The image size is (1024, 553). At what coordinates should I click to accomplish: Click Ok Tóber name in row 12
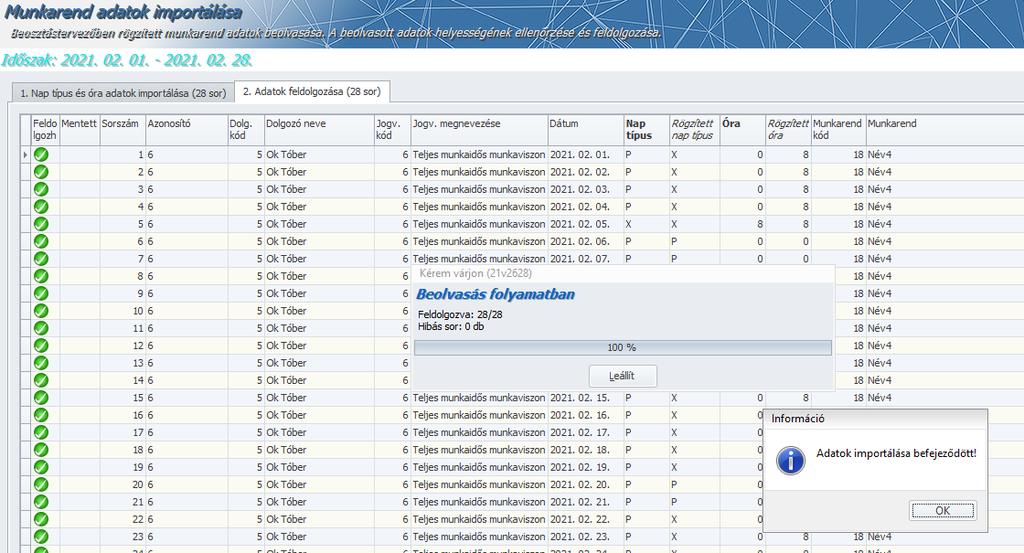(286, 345)
